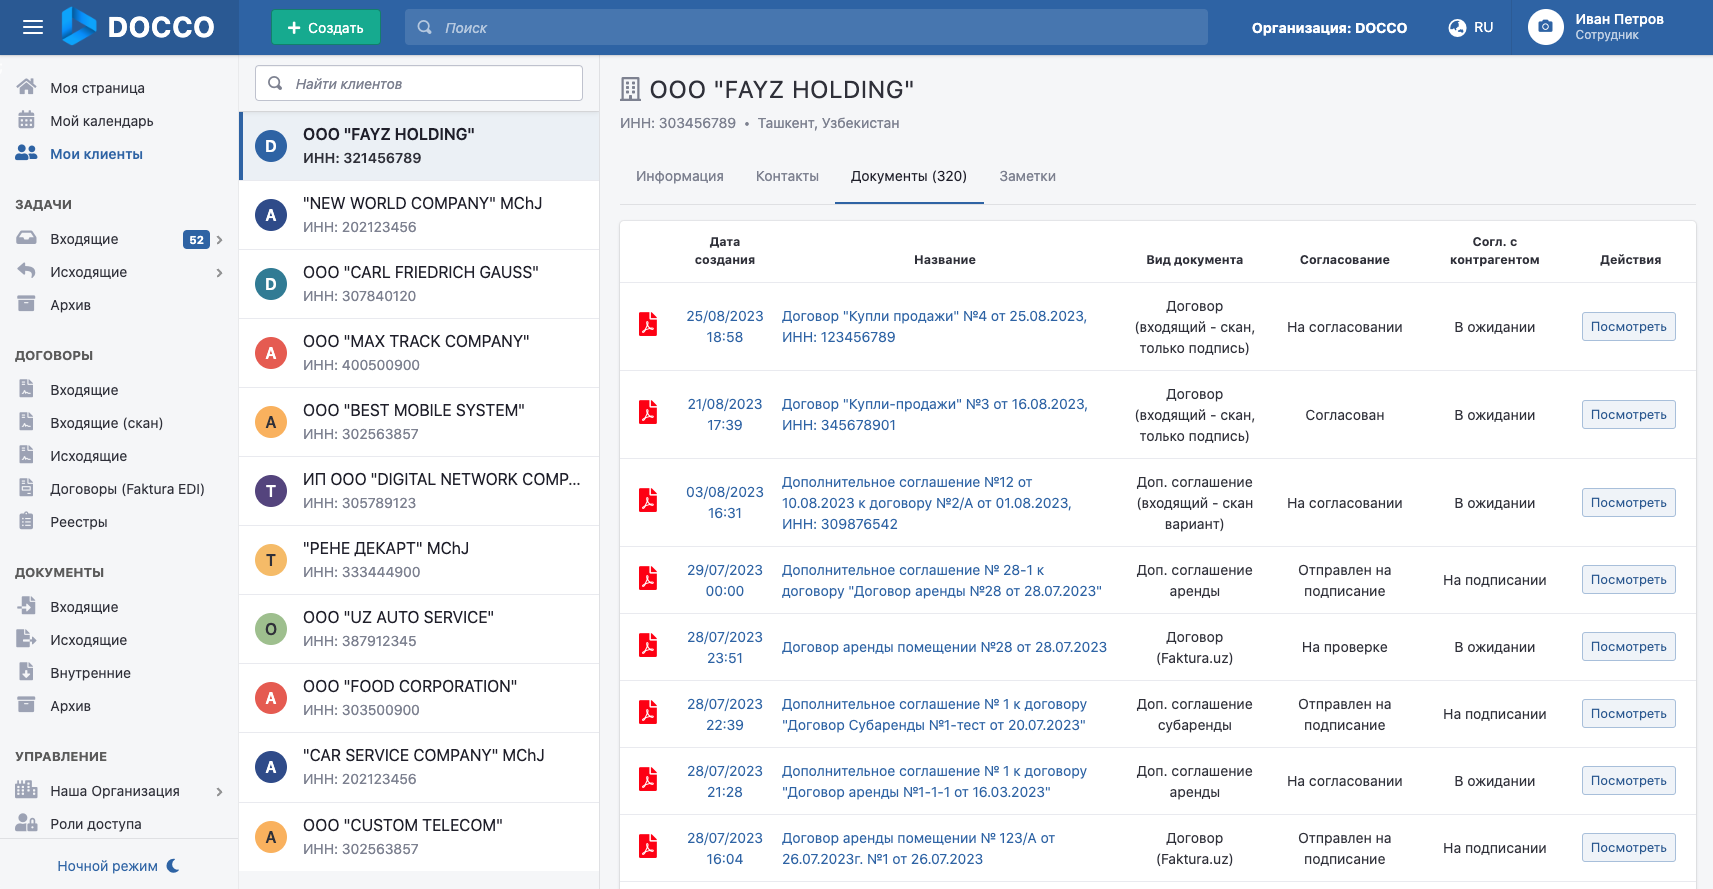Click the Роли доступа user-lock icon
Viewport: 1713px width, 889px height.
(x=27, y=823)
